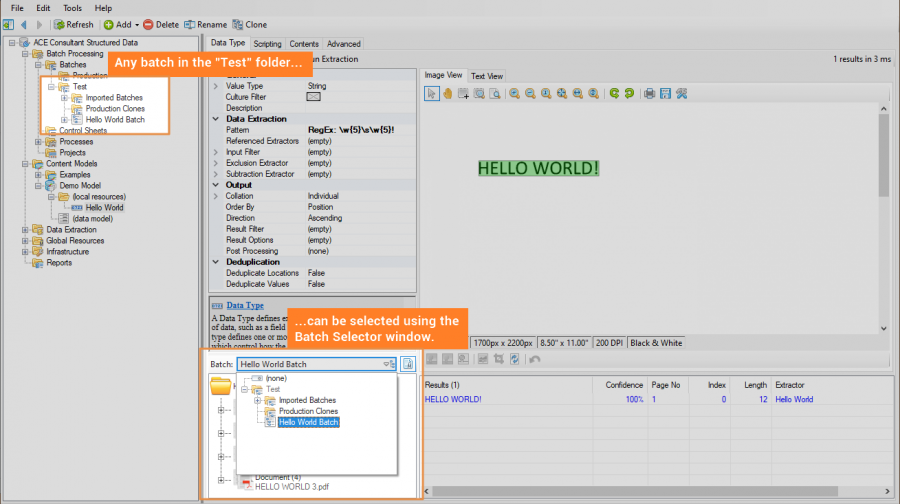900x504 pixels.
Task: Click the Culture Filter envelope swatch
Action: (x=313, y=98)
